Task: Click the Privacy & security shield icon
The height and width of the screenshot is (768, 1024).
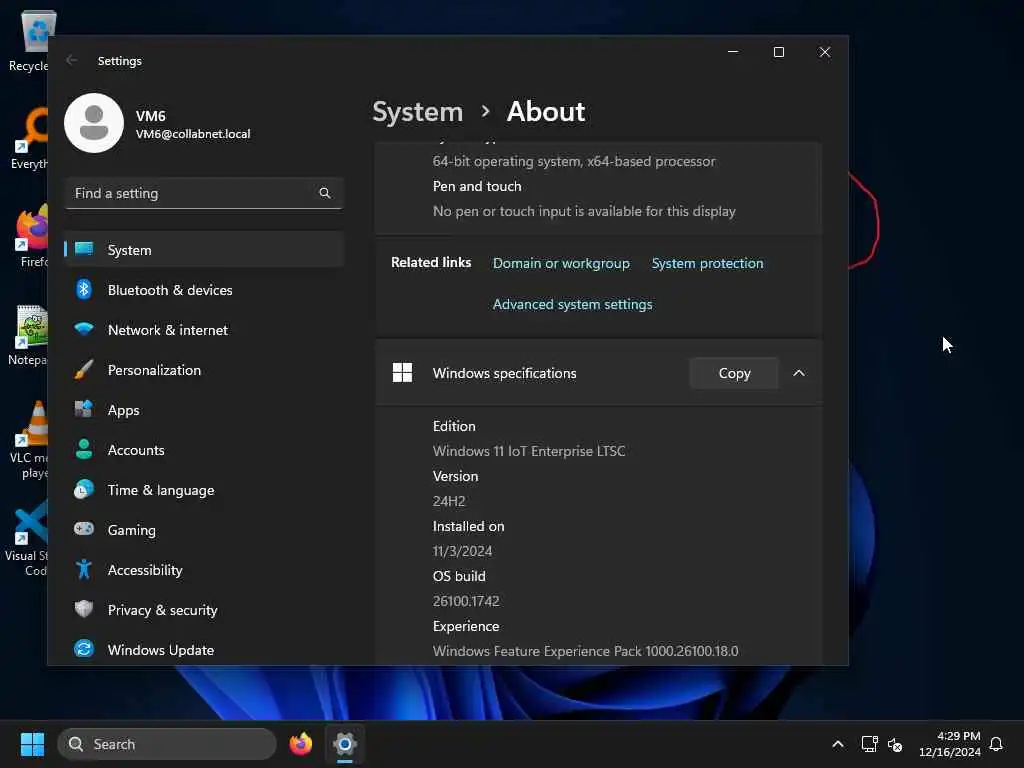Action: [x=84, y=609]
